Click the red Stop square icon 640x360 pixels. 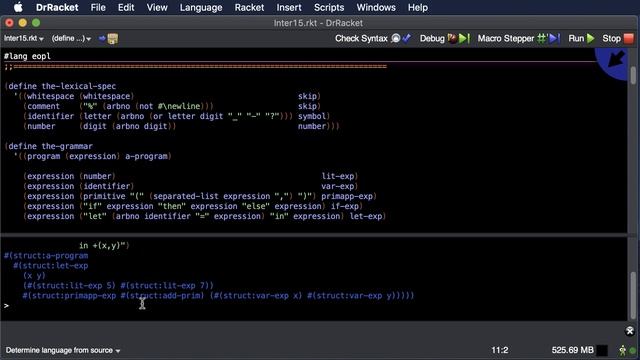629,38
